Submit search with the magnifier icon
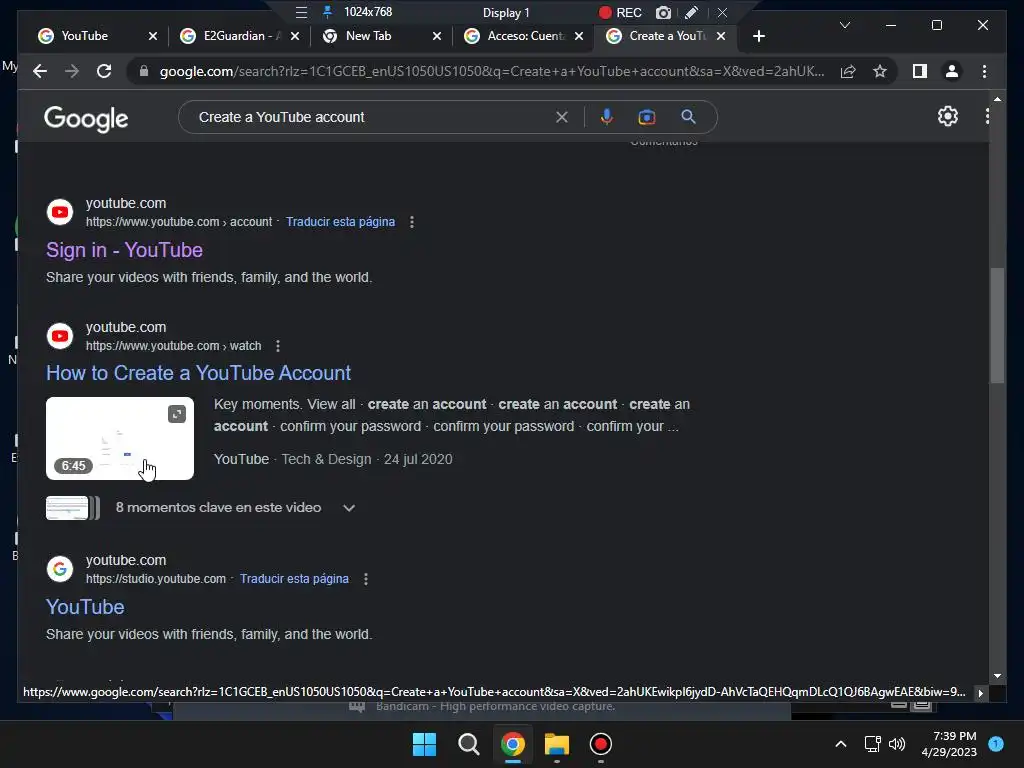The image size is (1024, 768). (688, 117)
